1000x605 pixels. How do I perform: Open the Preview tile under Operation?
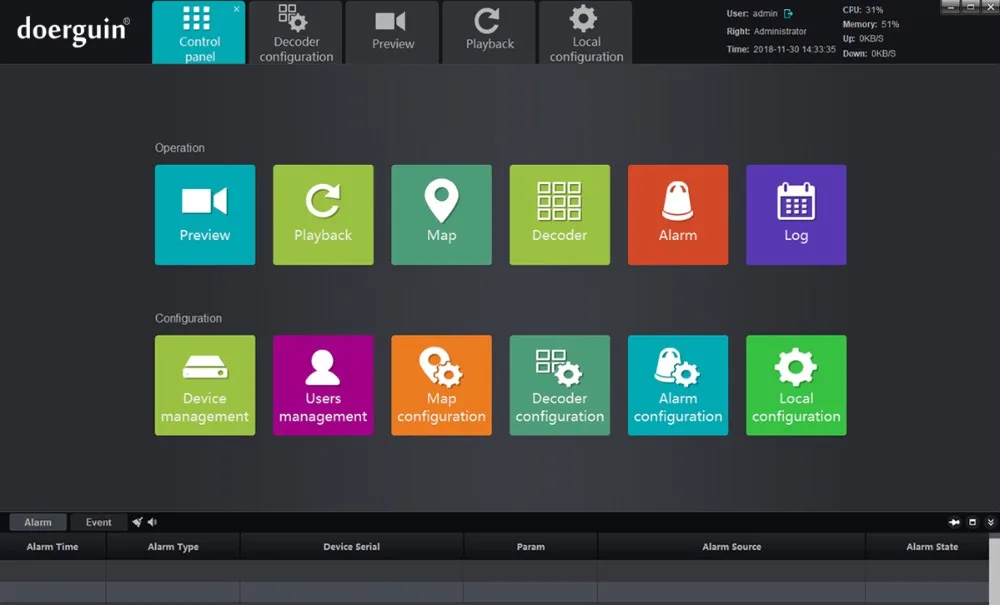click(x=205, y=215)
